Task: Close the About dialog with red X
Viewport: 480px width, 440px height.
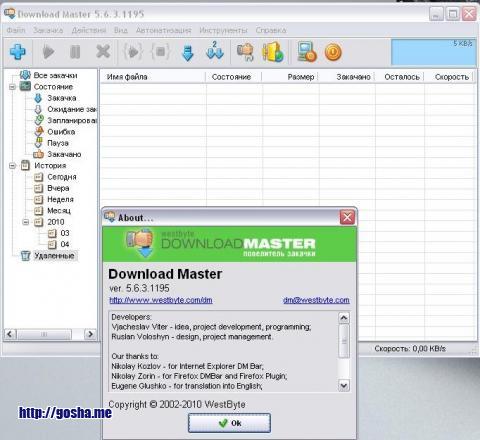Action: (347, 217)
